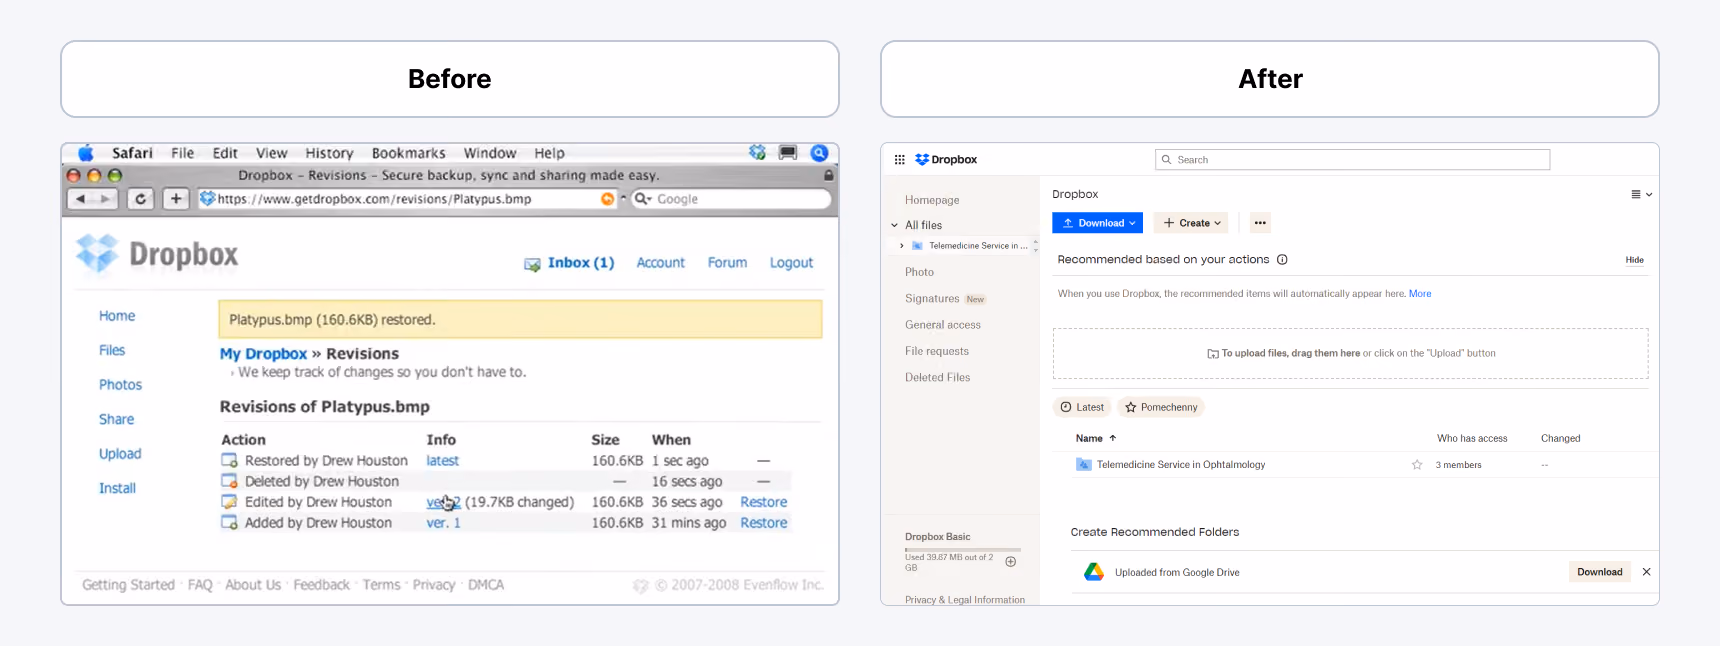Screen dimensions: 1720x646
Task: Open Homepage in the new Dropbox sidebar
Action: click(932, 200)
